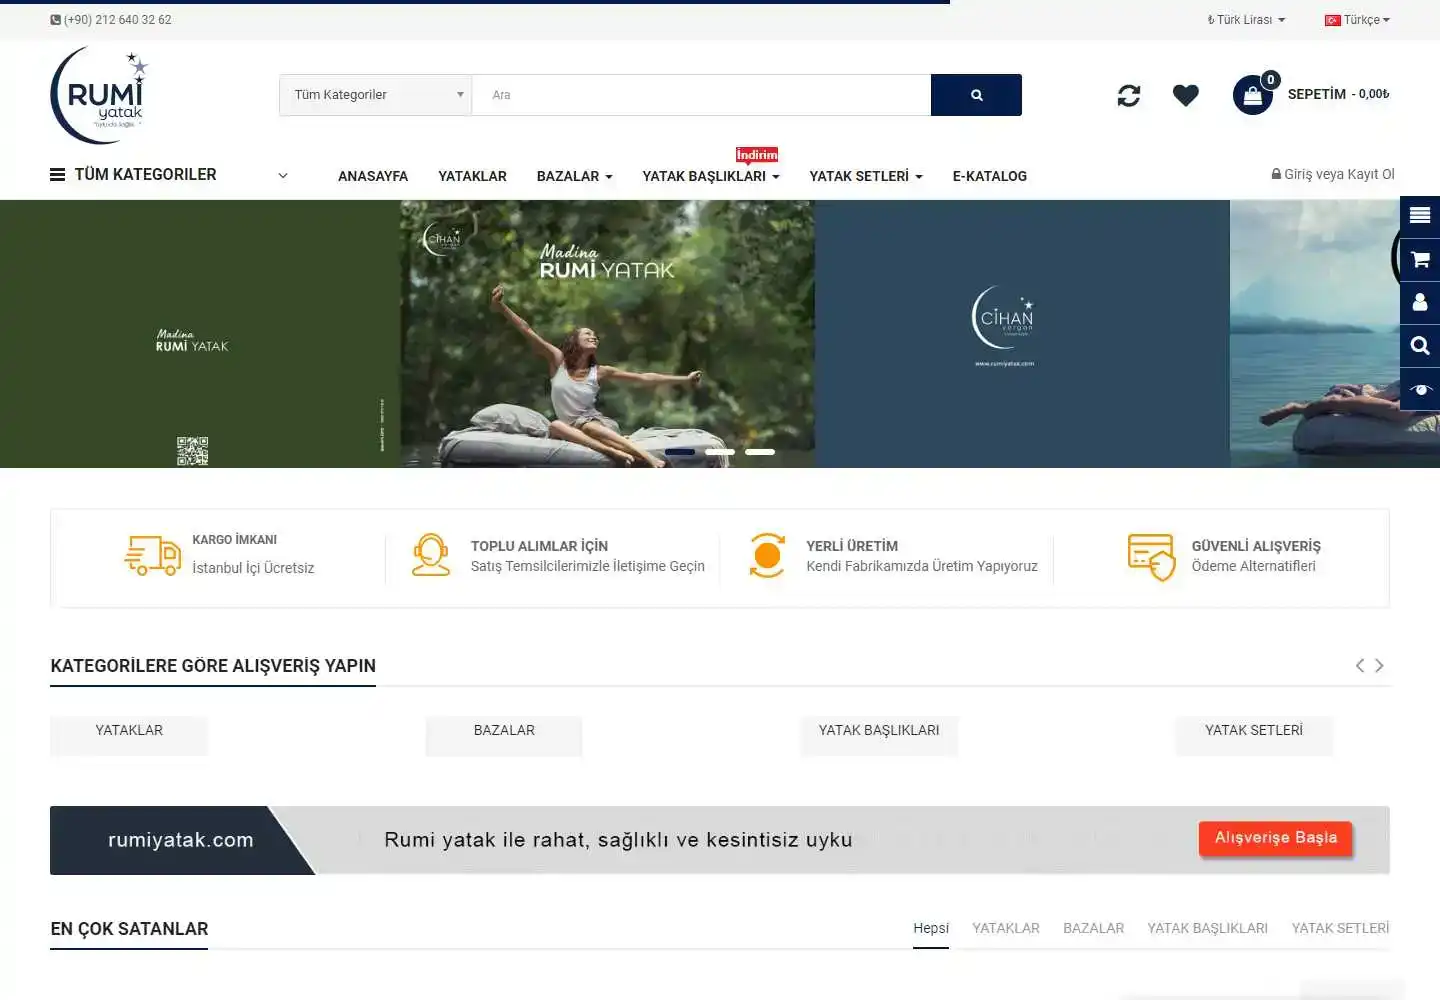The height and width of the screenshot is (1000, 1440).
Task: Click Giriş veya Kayıt Ol link
Action: click(x=1333, y=174)
